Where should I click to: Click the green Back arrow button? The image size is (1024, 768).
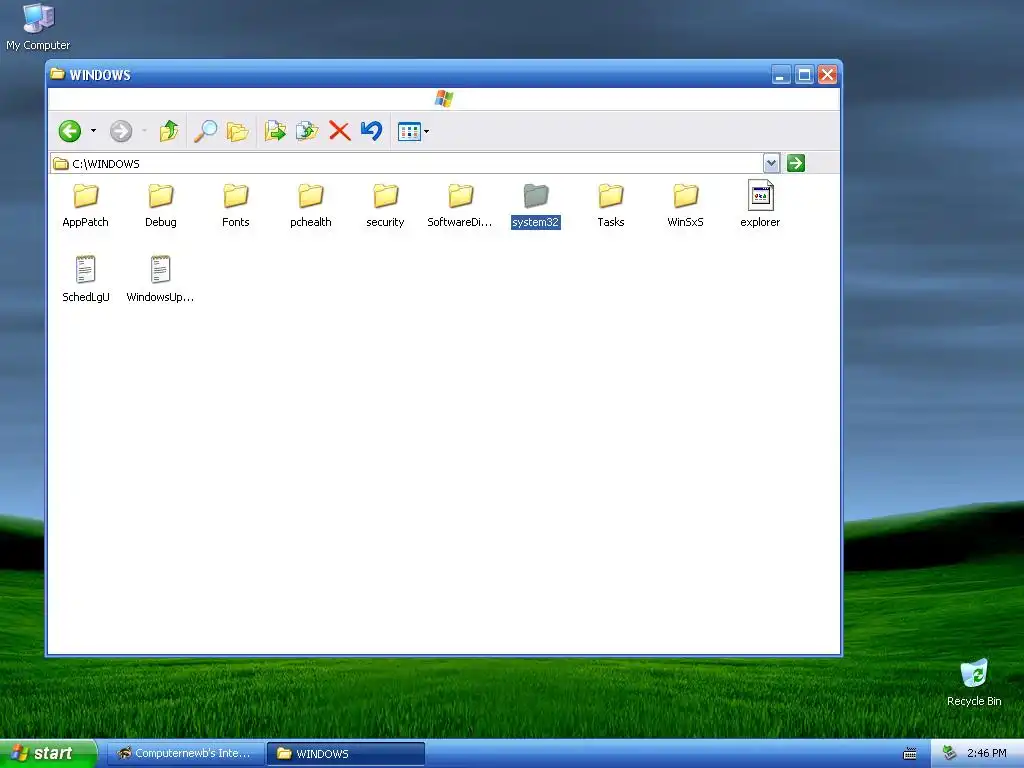(x=70, y=131)
